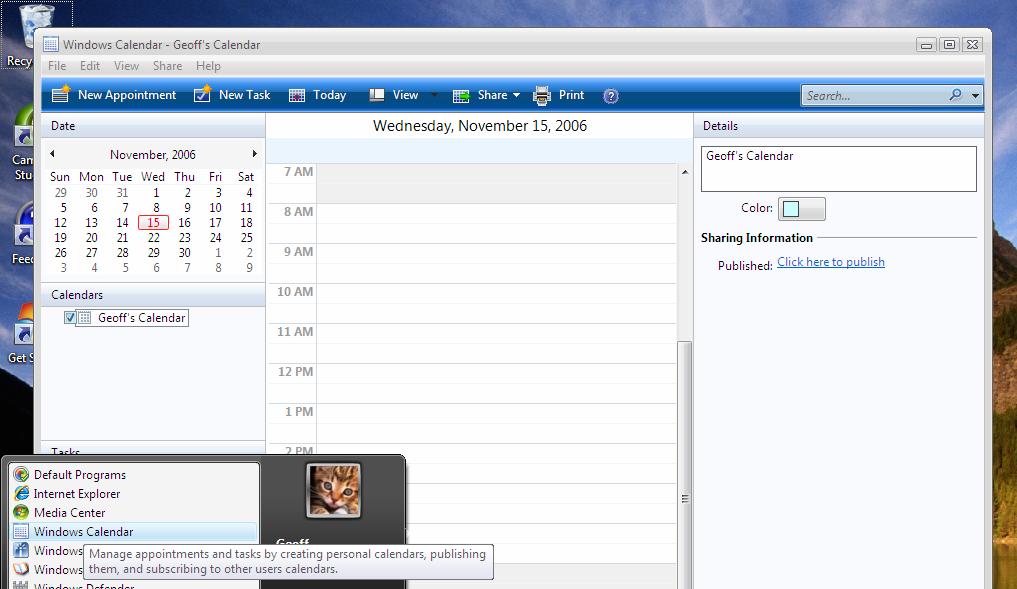The image size is (1017, 589).
Task: Select Windows Calendar in the Start menu
Action: click(x=134, y=531)
